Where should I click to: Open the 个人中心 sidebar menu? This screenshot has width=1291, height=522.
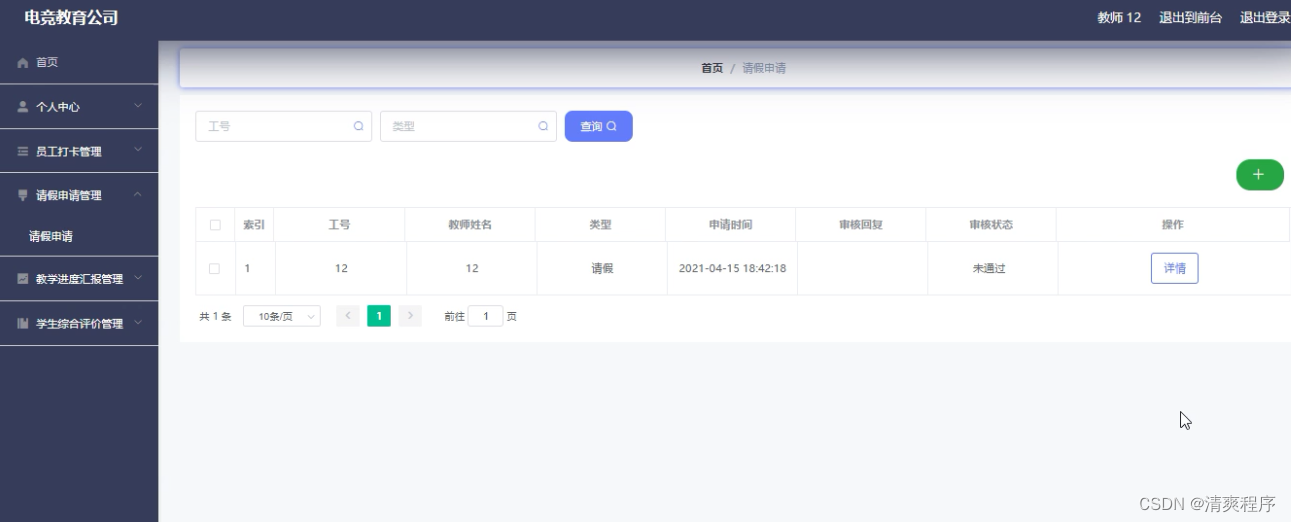tap(79, 107)
